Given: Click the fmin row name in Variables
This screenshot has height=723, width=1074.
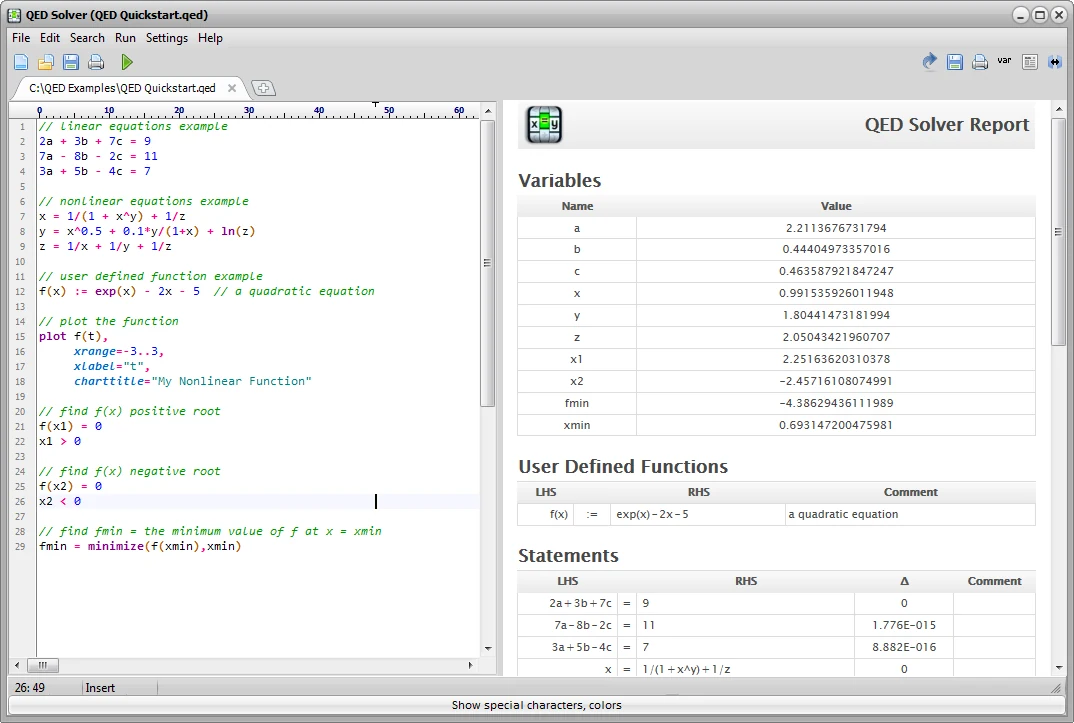Looking at the screenshot, I should tap(577, 403).
